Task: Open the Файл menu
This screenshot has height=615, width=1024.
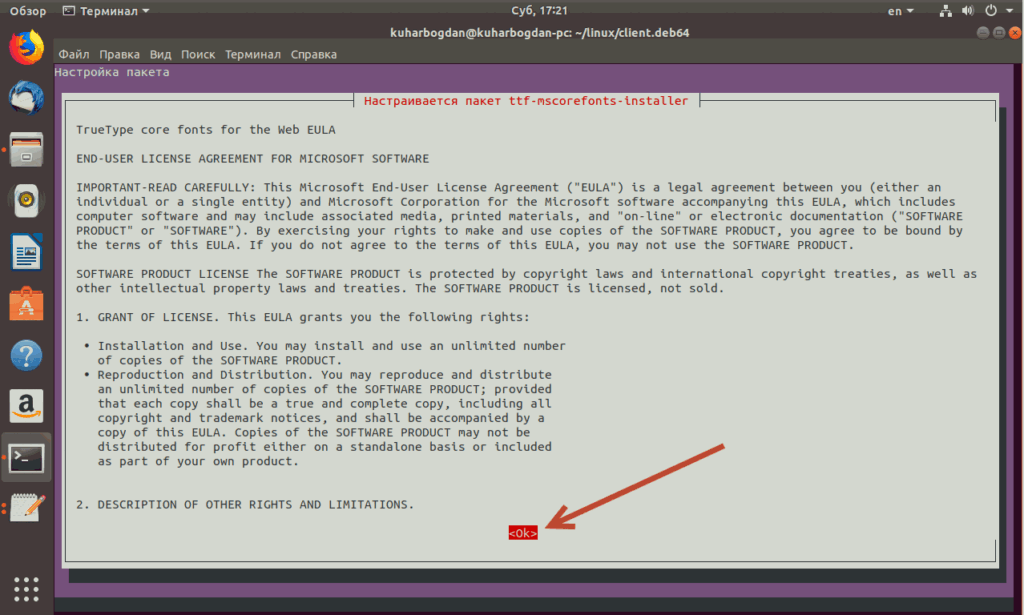Action: (x=74, y=54)
